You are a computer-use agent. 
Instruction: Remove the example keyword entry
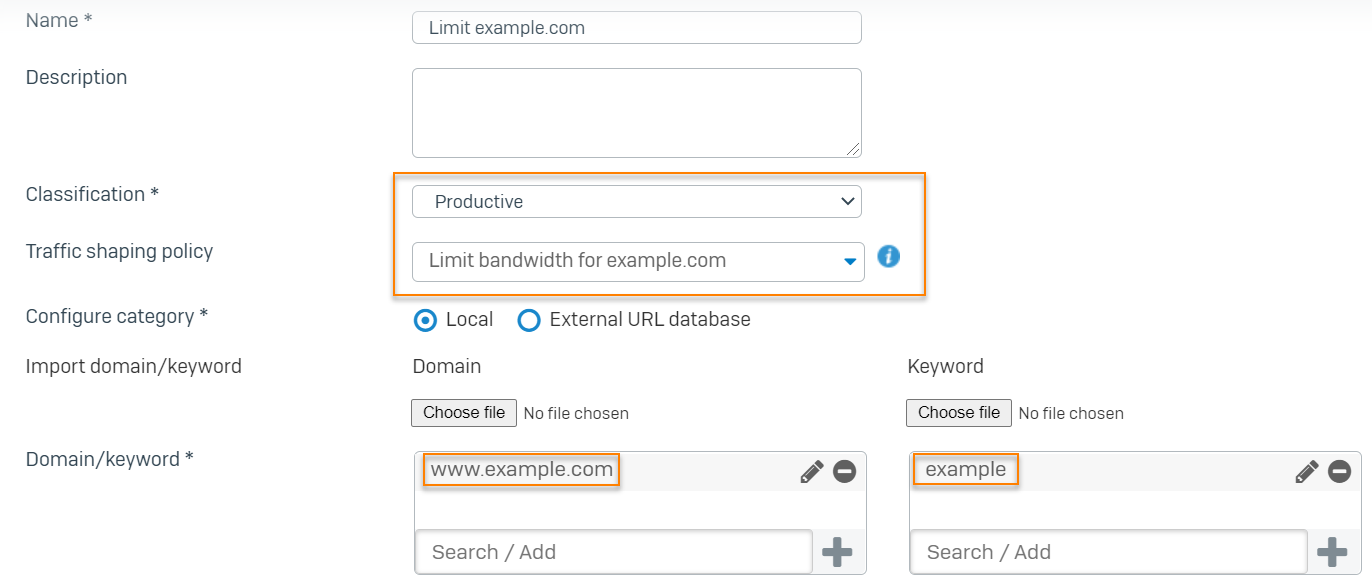[x=1340, y=470]
